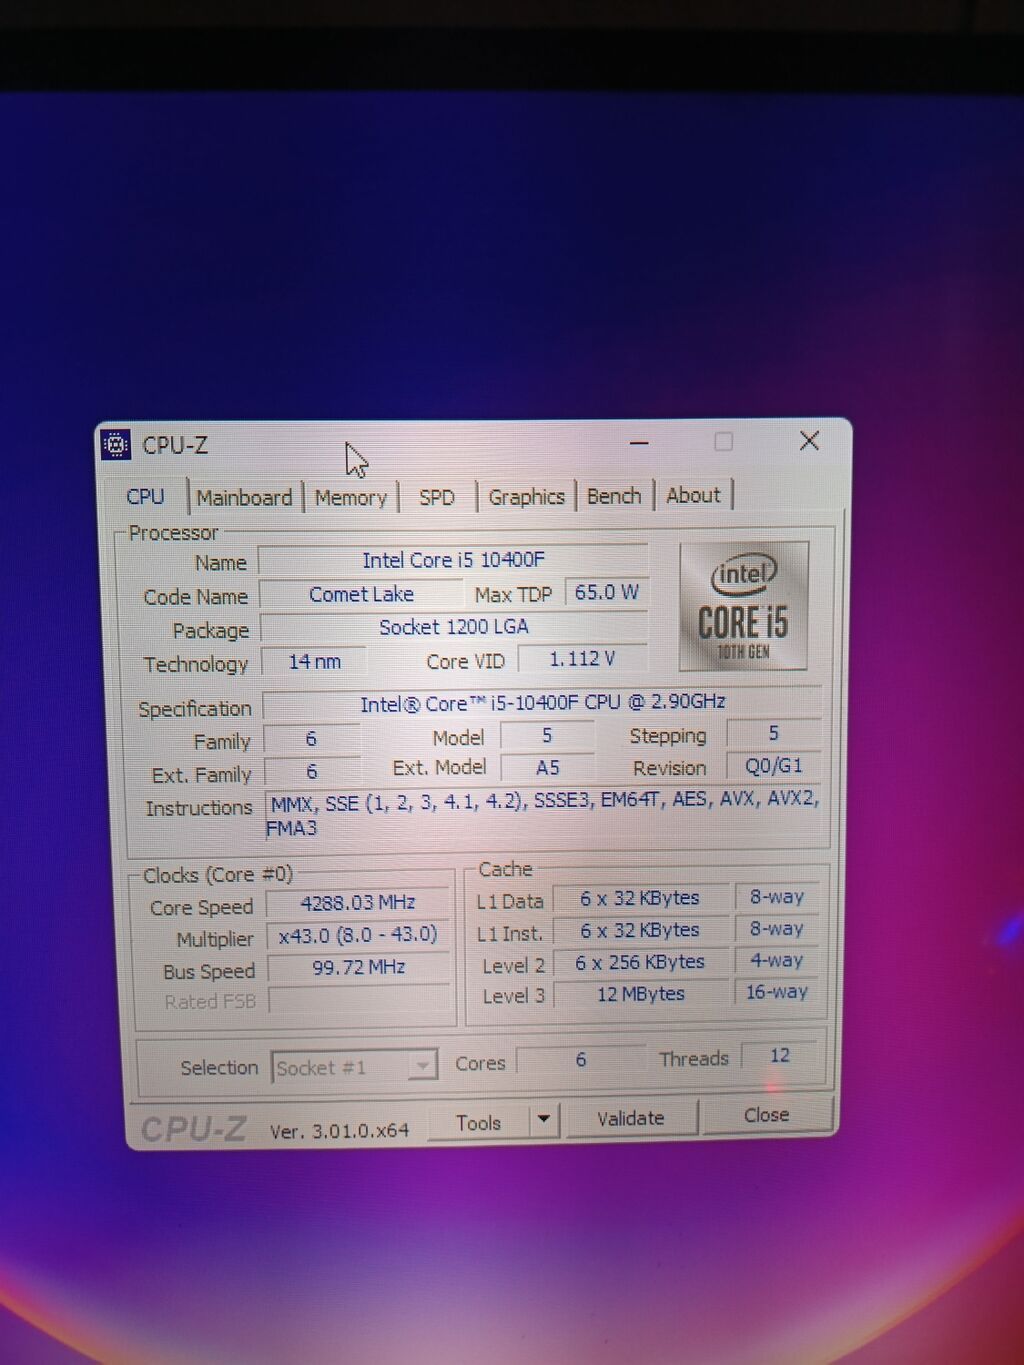Viewport: 1024px width, 1365px height.
Task: Minimize the CPU-Z window
Action: pyautogui.click(x=640, y=442)
